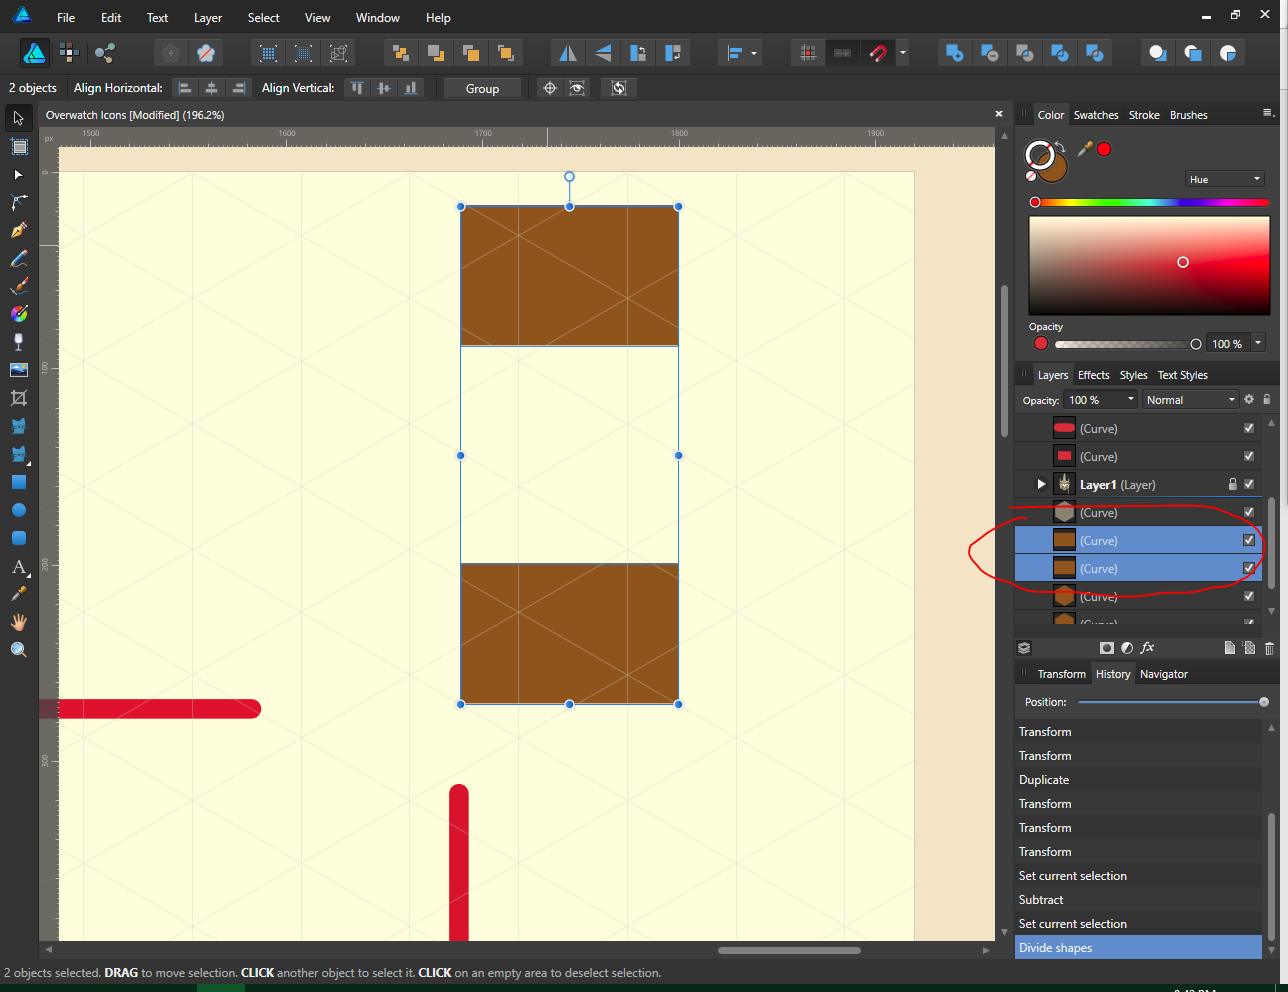Open the snapping options dropdown arrow
1288x992 pixels.
point(903,53)
